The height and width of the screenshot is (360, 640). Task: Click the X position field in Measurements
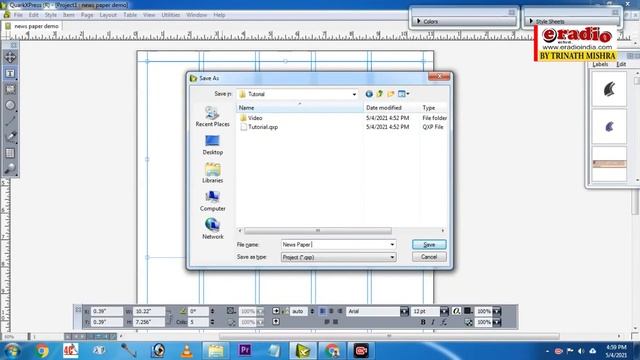(x=107, y=311)
